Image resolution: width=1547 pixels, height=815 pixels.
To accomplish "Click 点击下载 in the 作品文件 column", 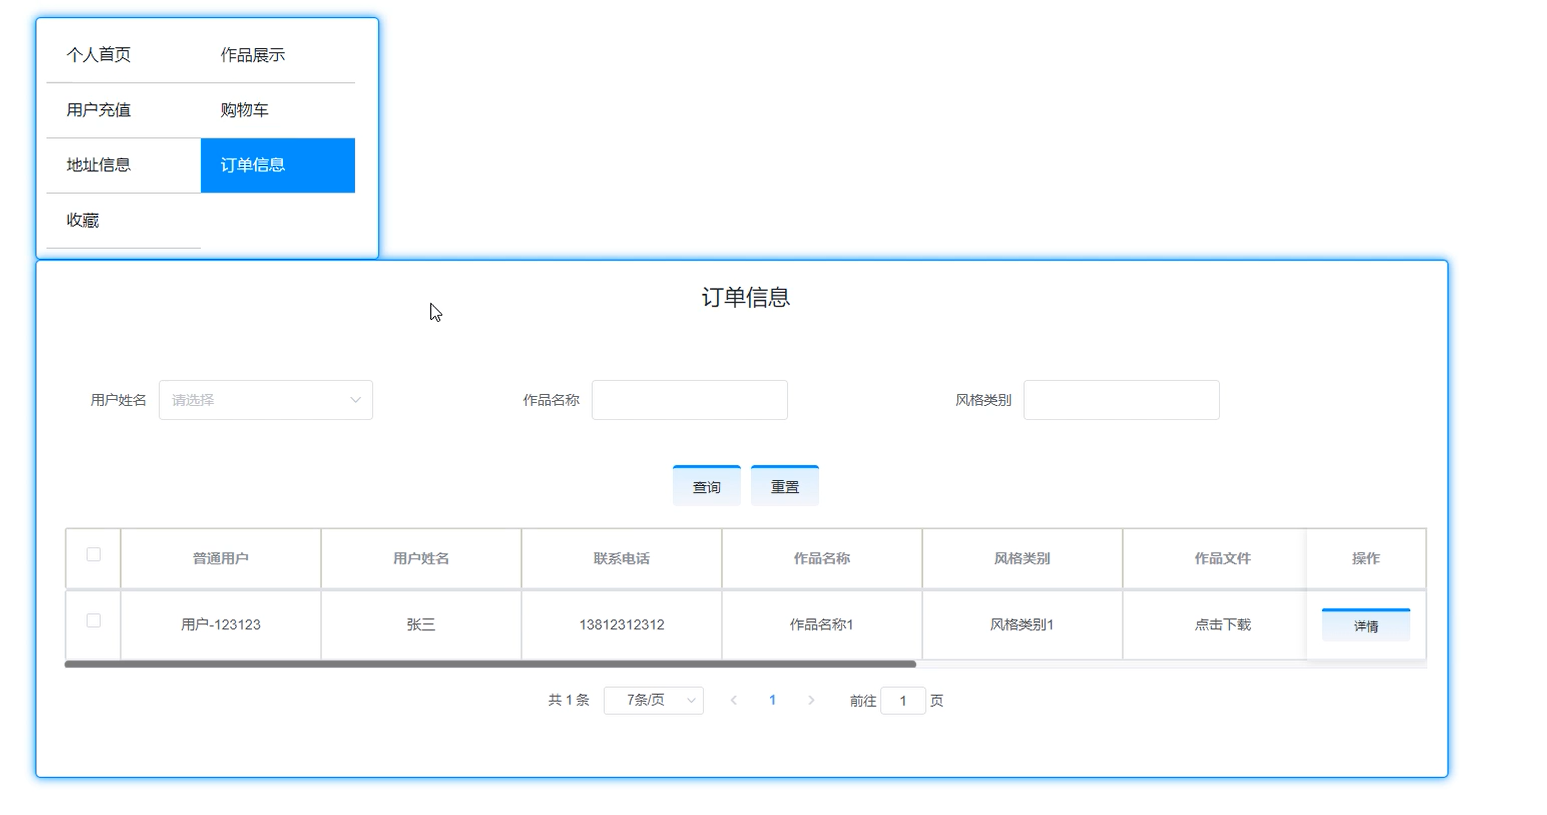I will (x=1222, y=625).
